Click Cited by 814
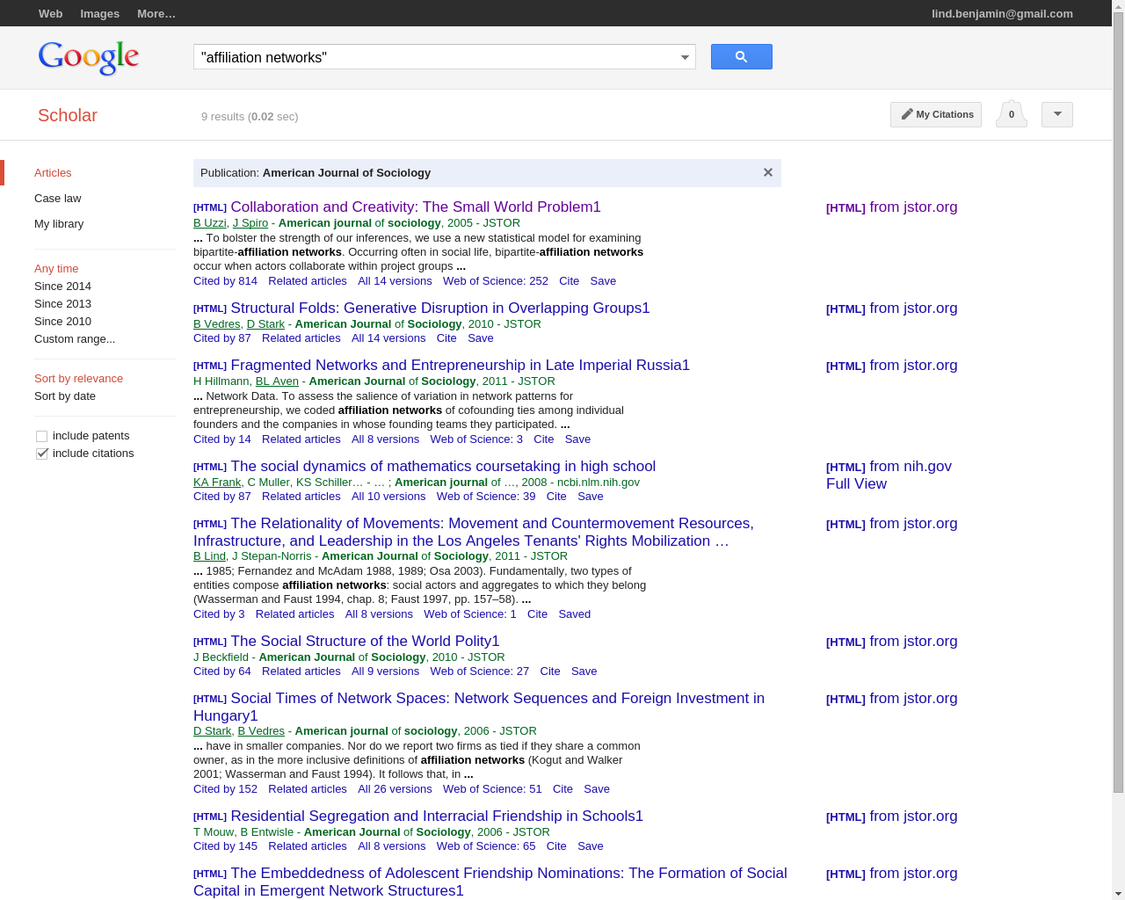The image size is (1125, 900). [x=225, y=281]
